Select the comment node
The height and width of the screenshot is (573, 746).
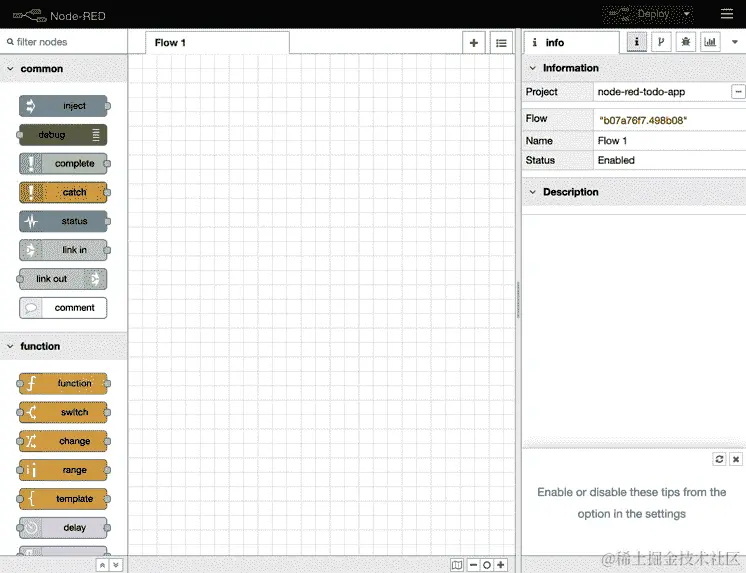click(x=63, y=308)
